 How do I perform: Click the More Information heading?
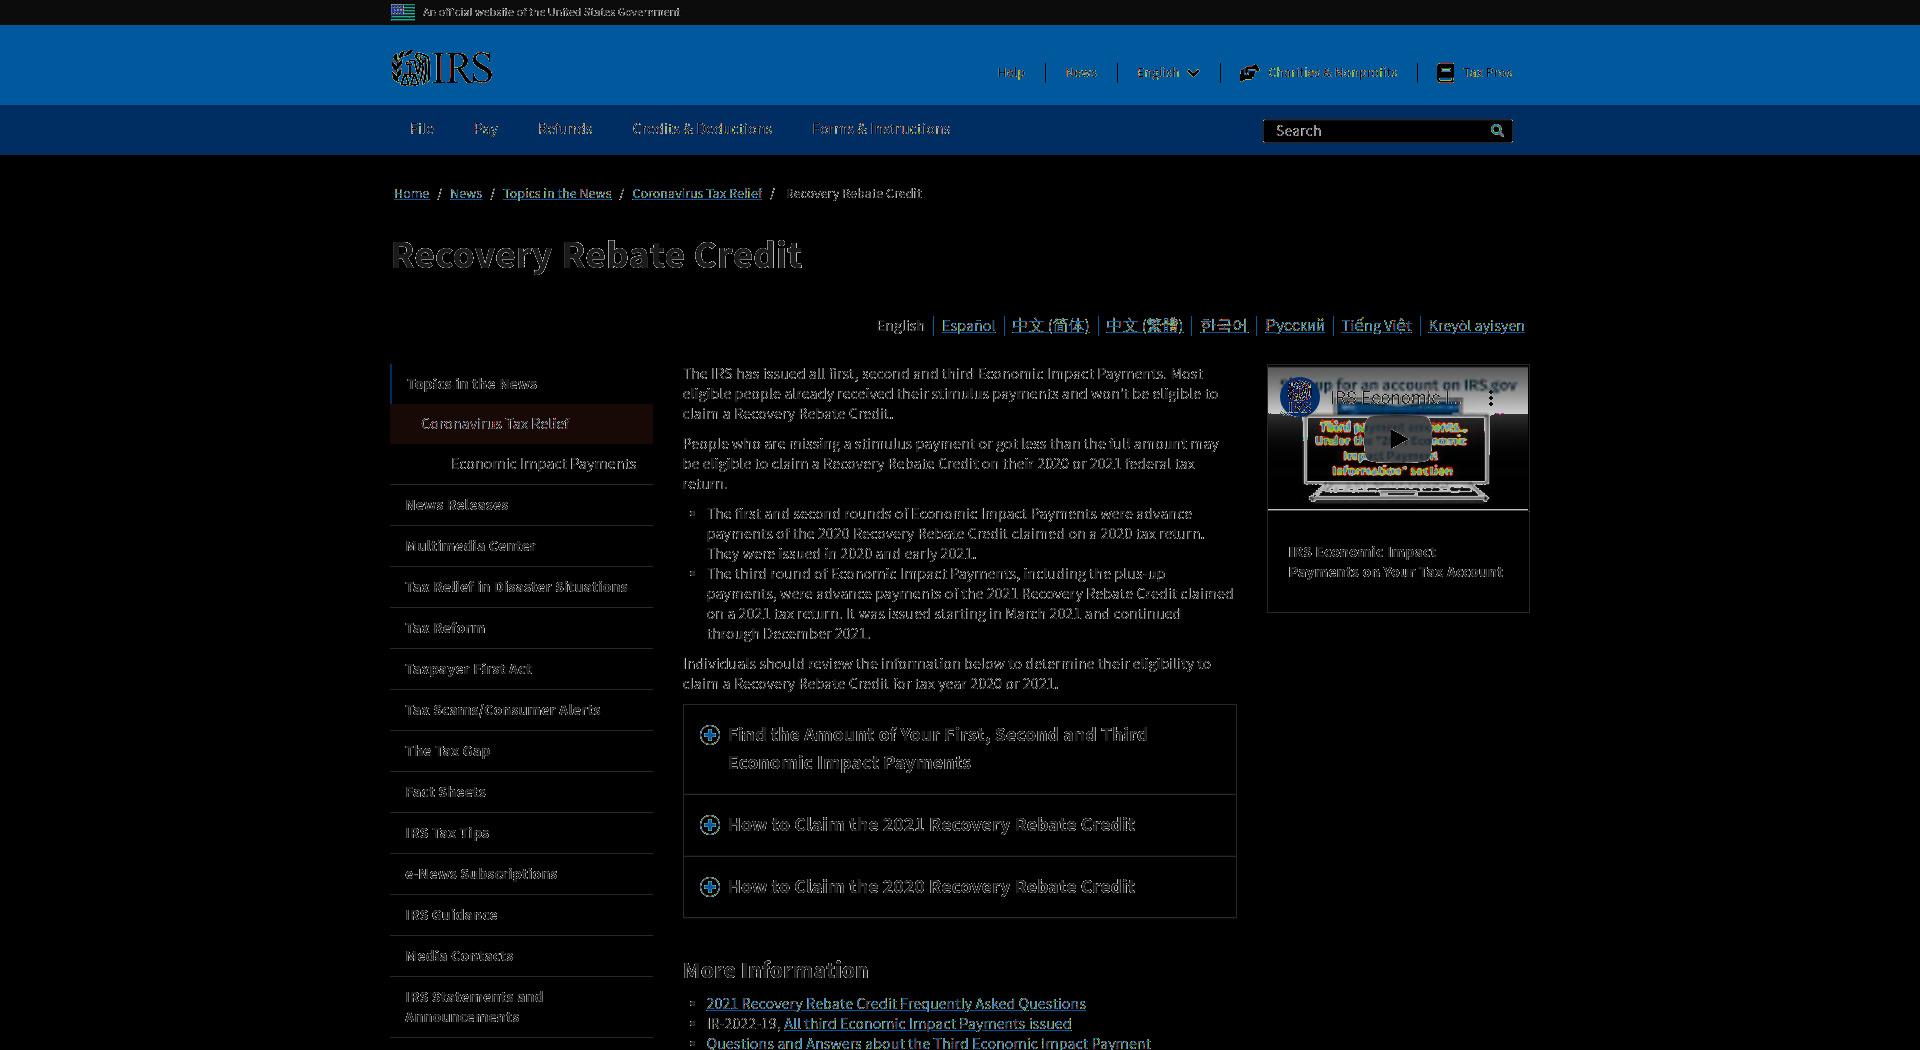click(x=776, y=971)
